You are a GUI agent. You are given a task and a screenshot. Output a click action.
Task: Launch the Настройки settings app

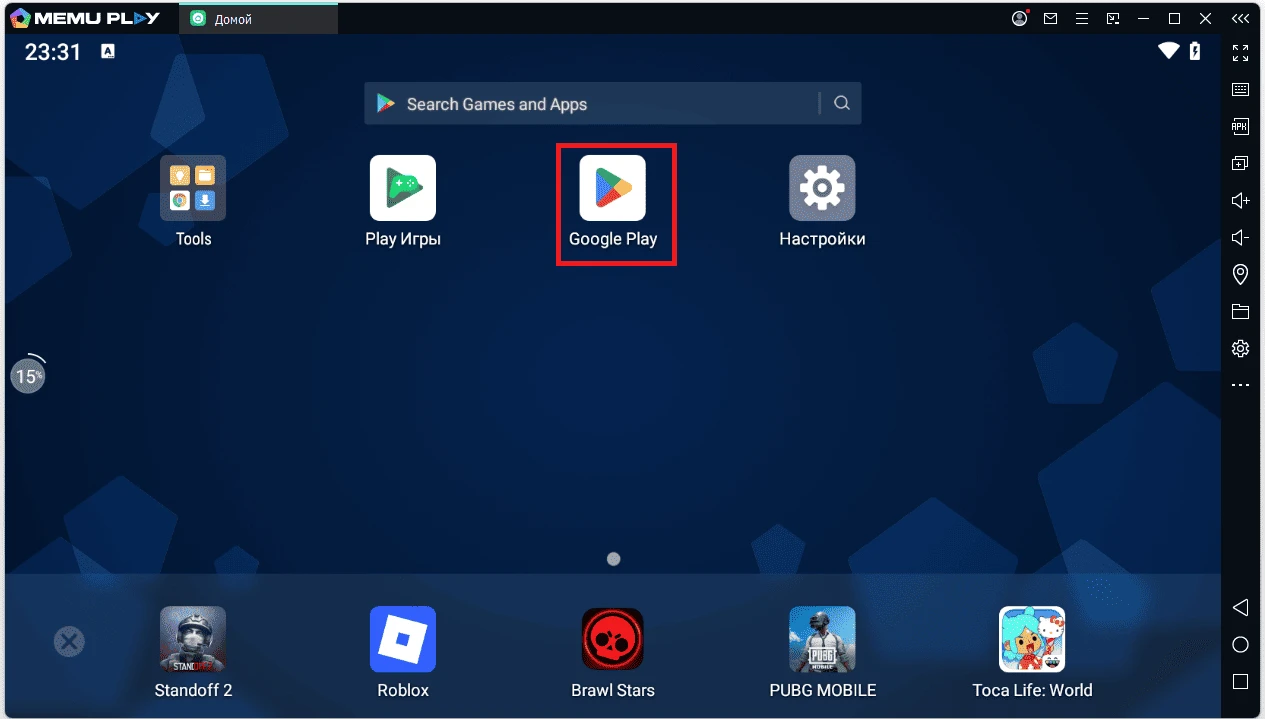click(821, 188)
